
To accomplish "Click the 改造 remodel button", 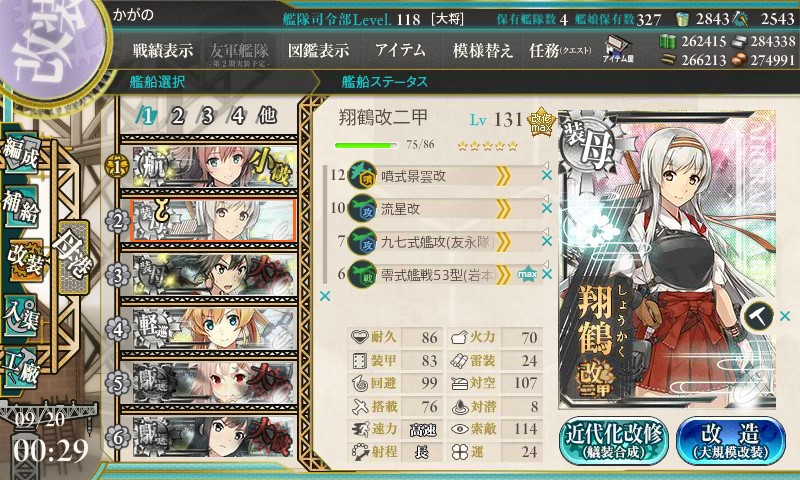I will (x=731, y=441).
